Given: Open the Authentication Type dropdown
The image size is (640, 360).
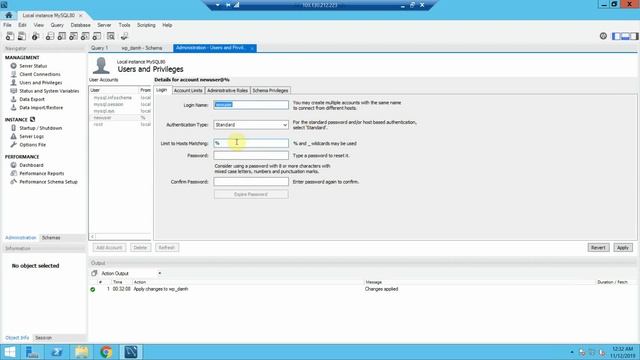Looking at the screenshot, I should (x=251, y=124).
